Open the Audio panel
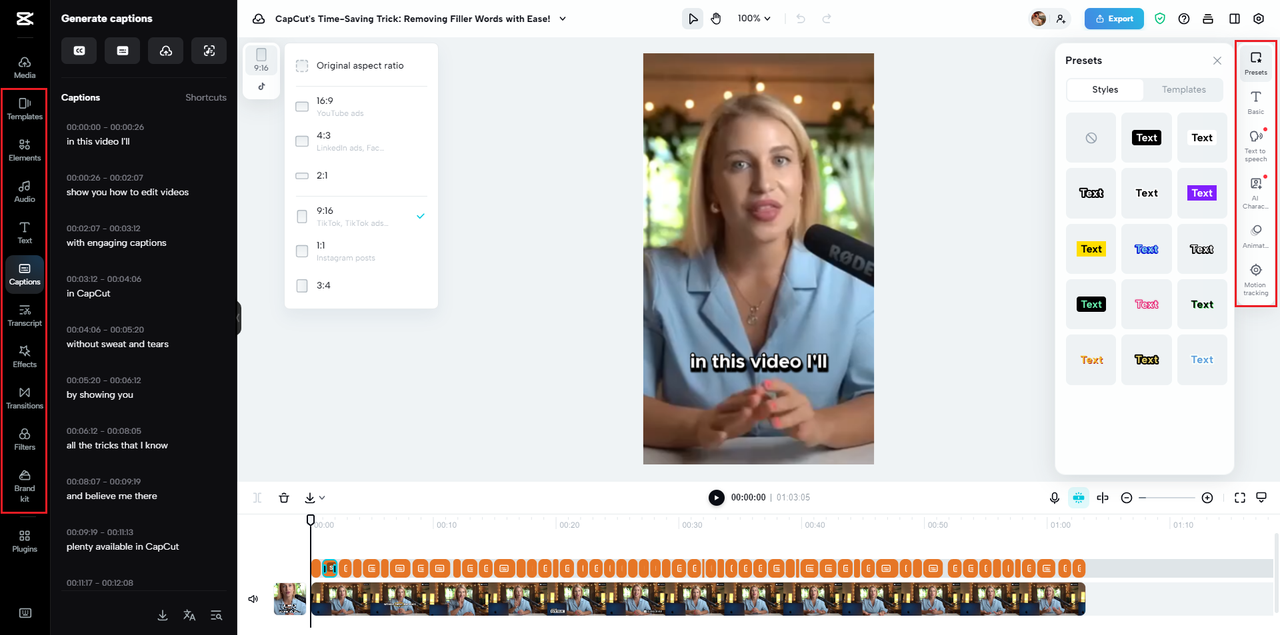 click(25, 191)
